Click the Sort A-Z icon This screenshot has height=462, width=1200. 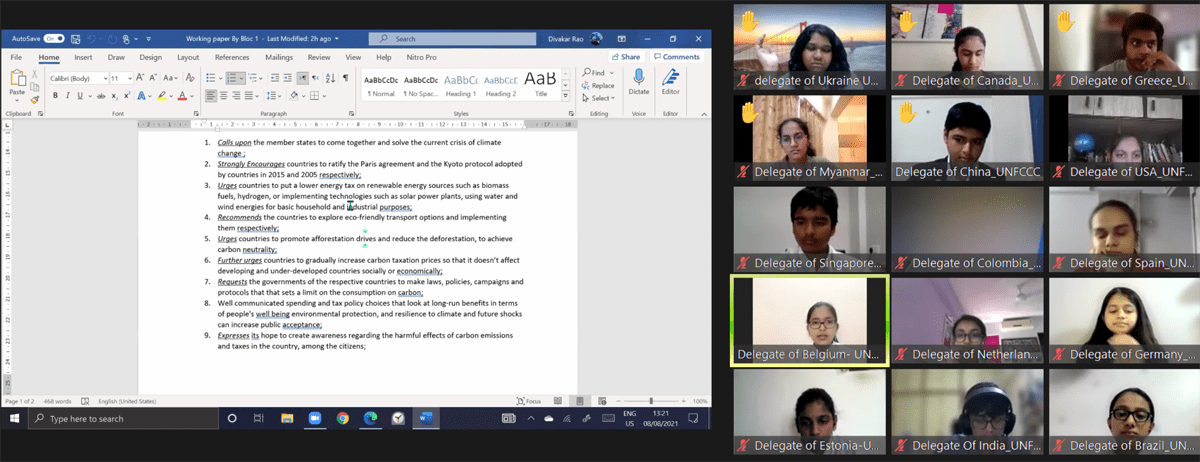(x=330, y=78)
